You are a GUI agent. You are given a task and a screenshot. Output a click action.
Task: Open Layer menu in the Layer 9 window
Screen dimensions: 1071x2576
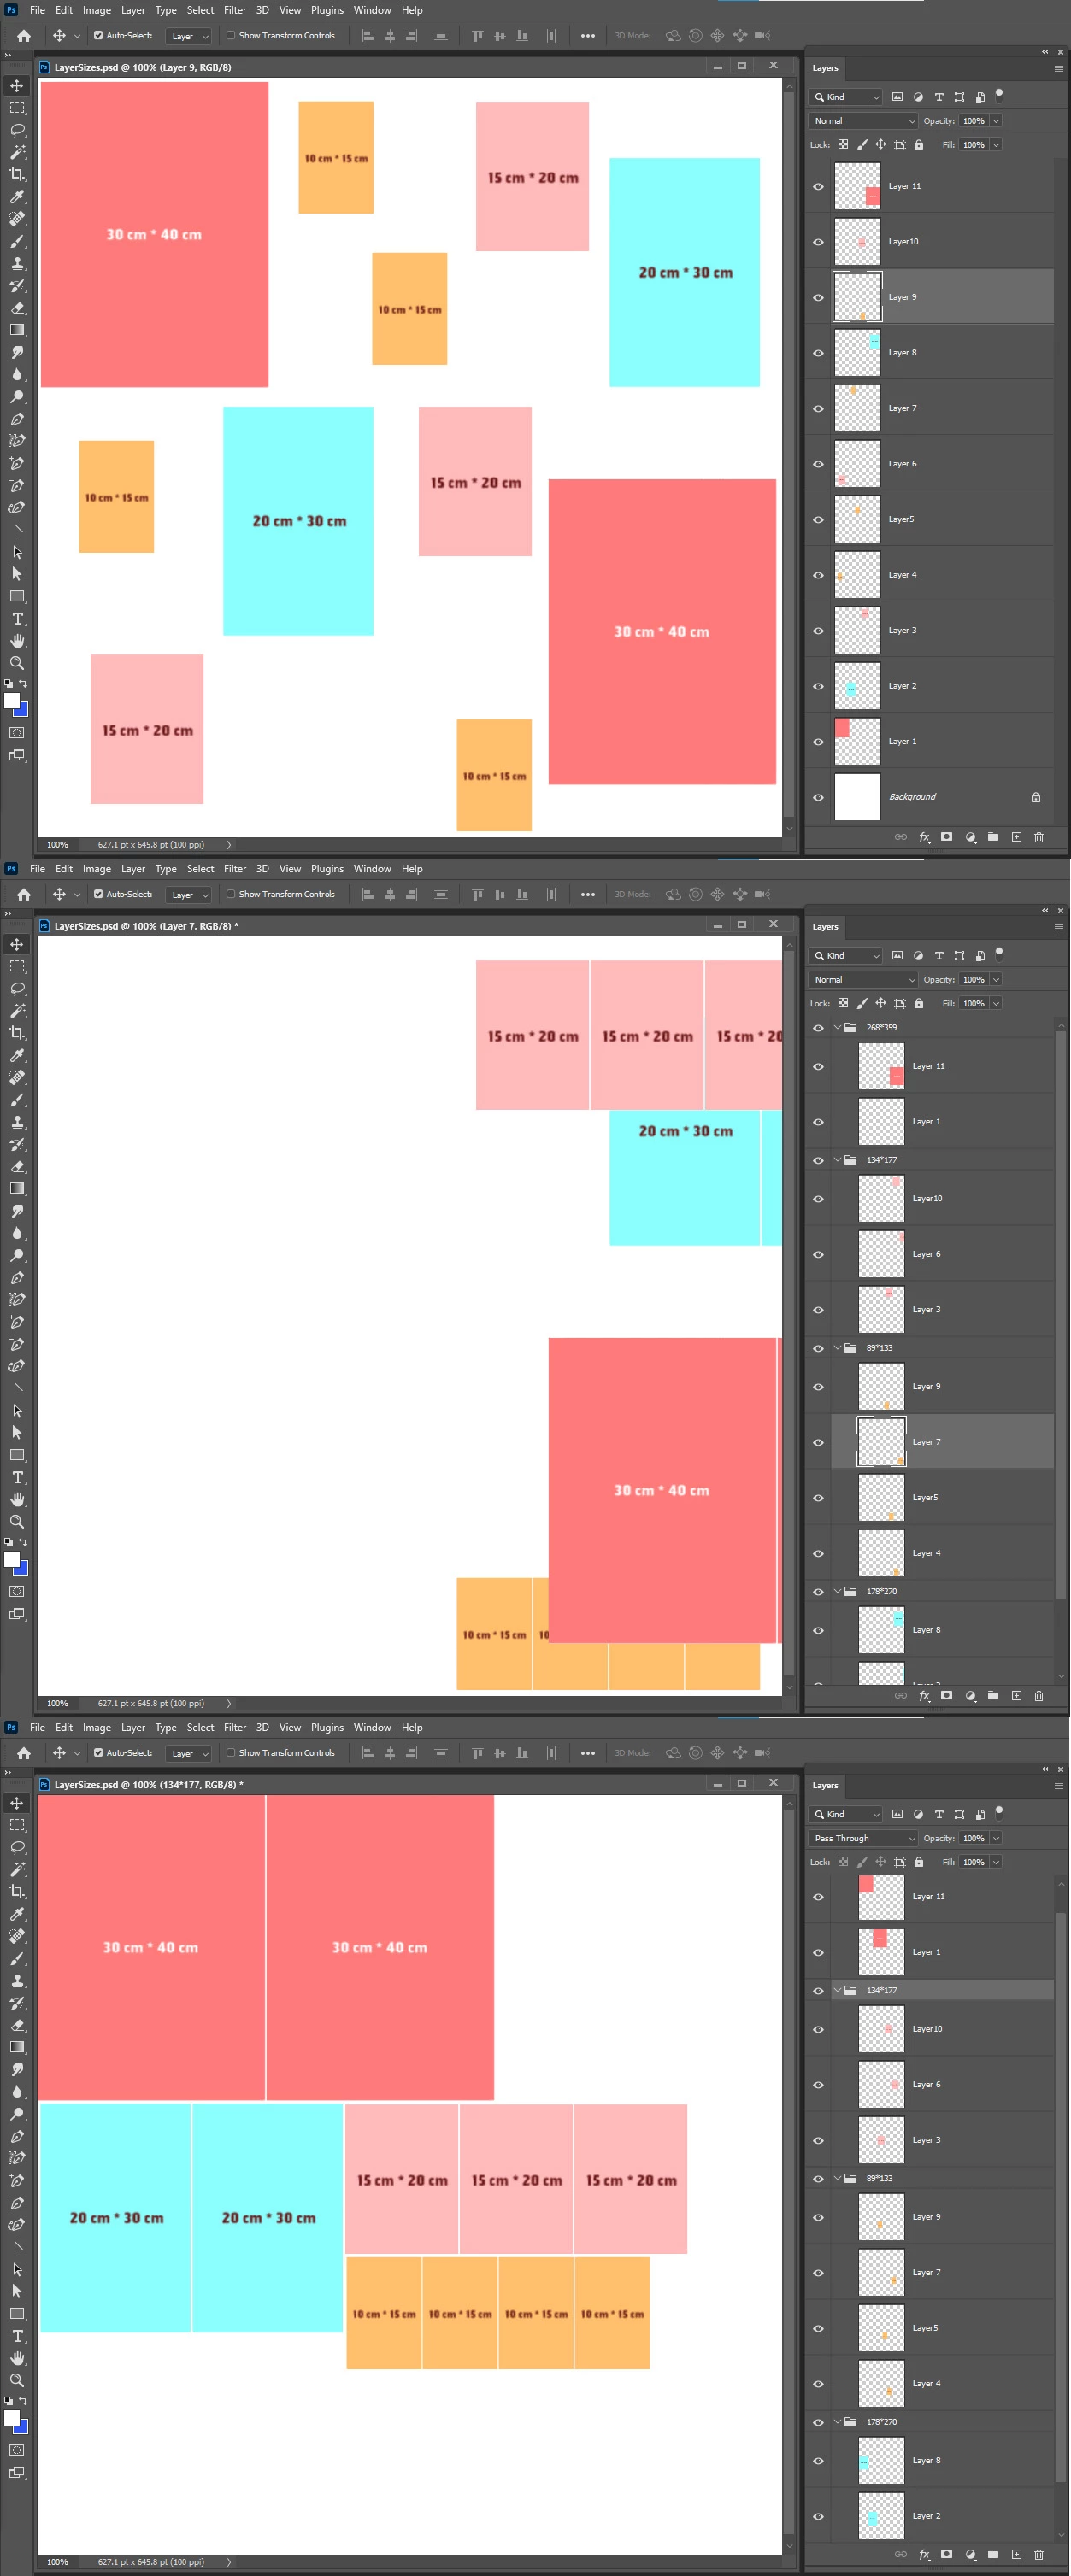pyautogui.click(x=133, y=10)
